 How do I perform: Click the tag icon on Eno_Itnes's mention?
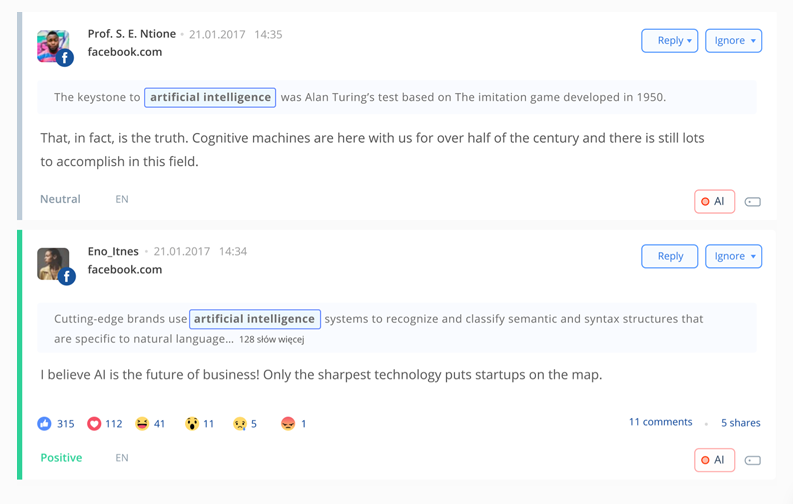pyautogui.click(x=753, y=460)
